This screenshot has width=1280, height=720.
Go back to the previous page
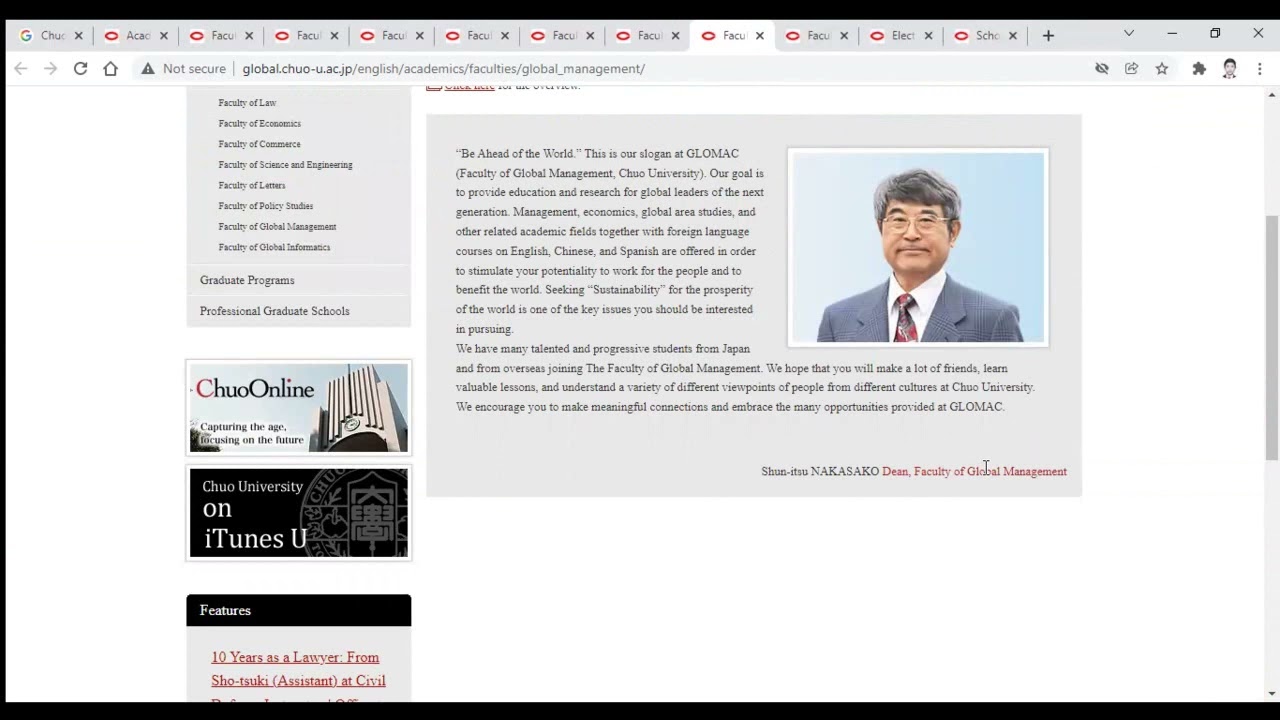point(20,69)
